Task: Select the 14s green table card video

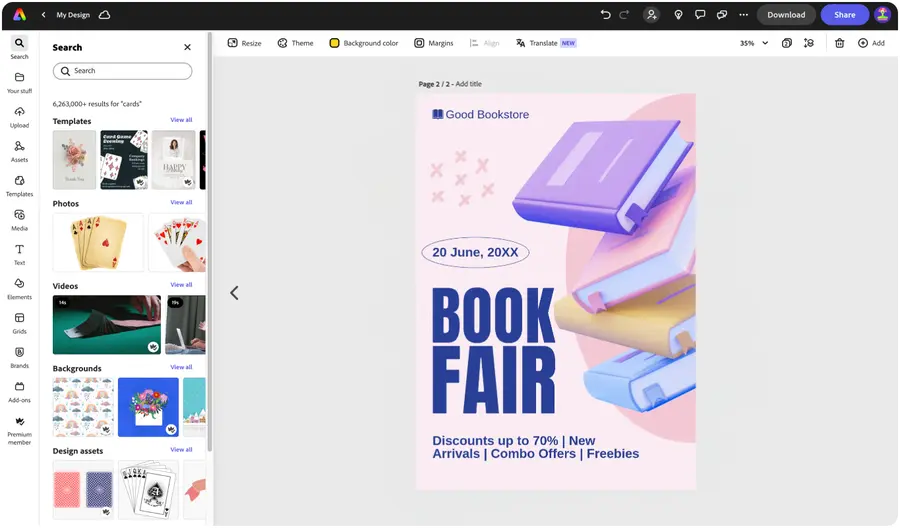Action: [x=107, y=325]
